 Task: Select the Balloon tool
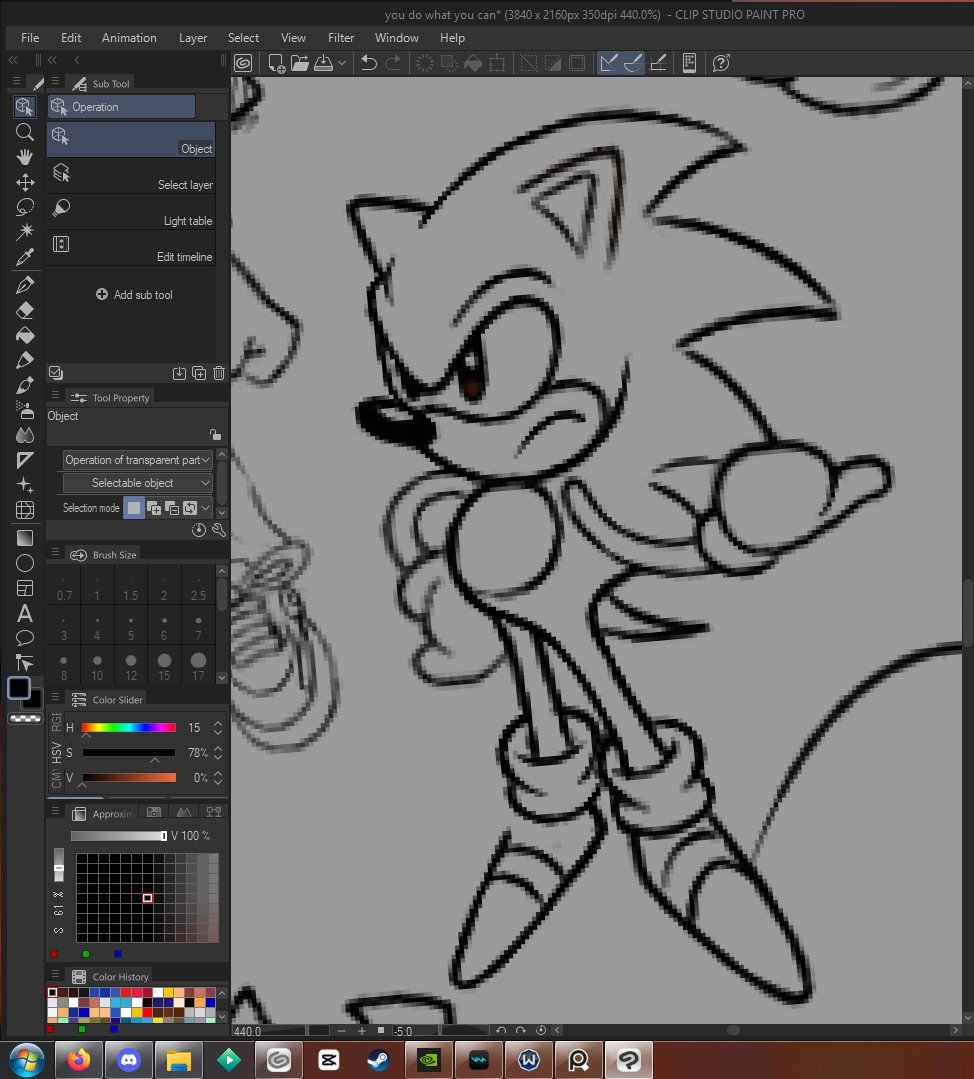(25, 638)
